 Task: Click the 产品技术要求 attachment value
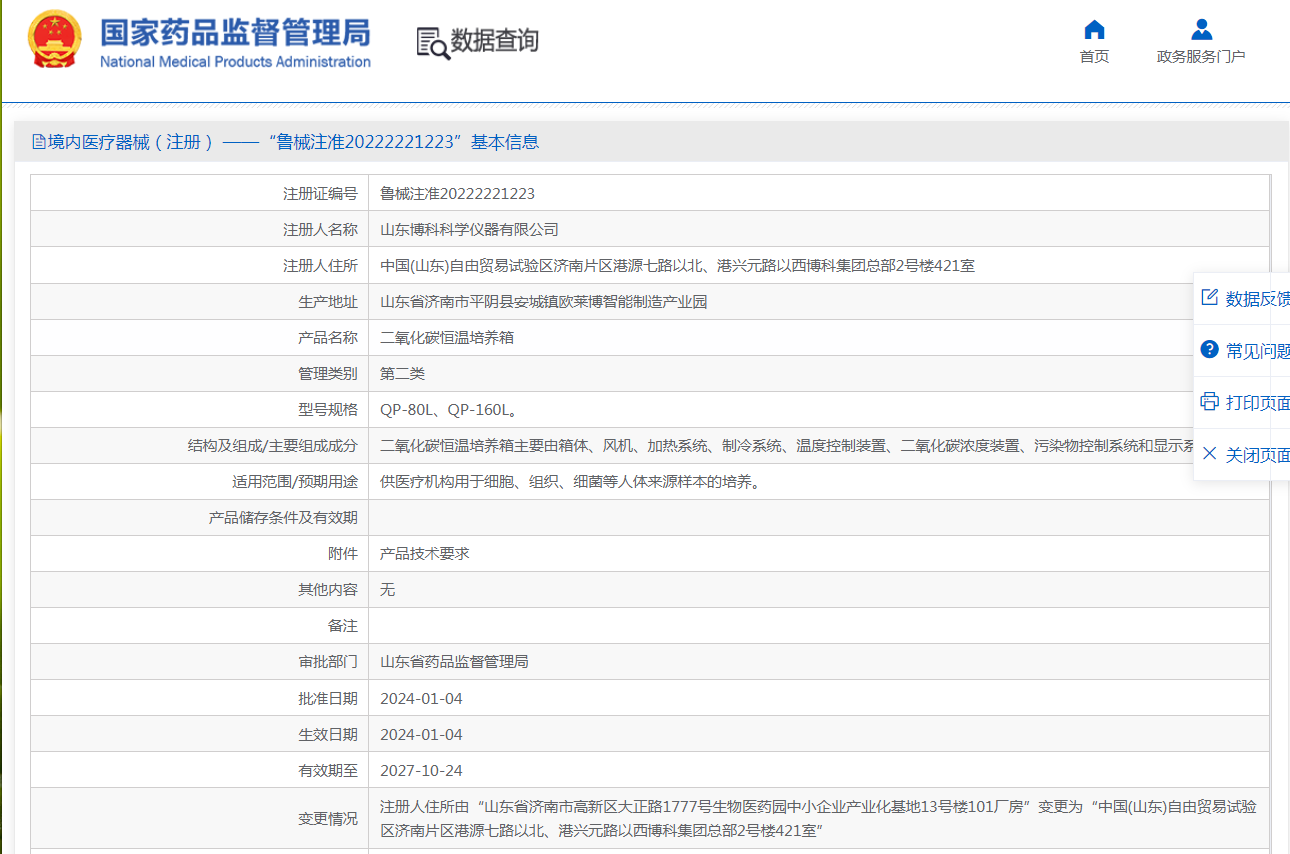coord(424,554)
